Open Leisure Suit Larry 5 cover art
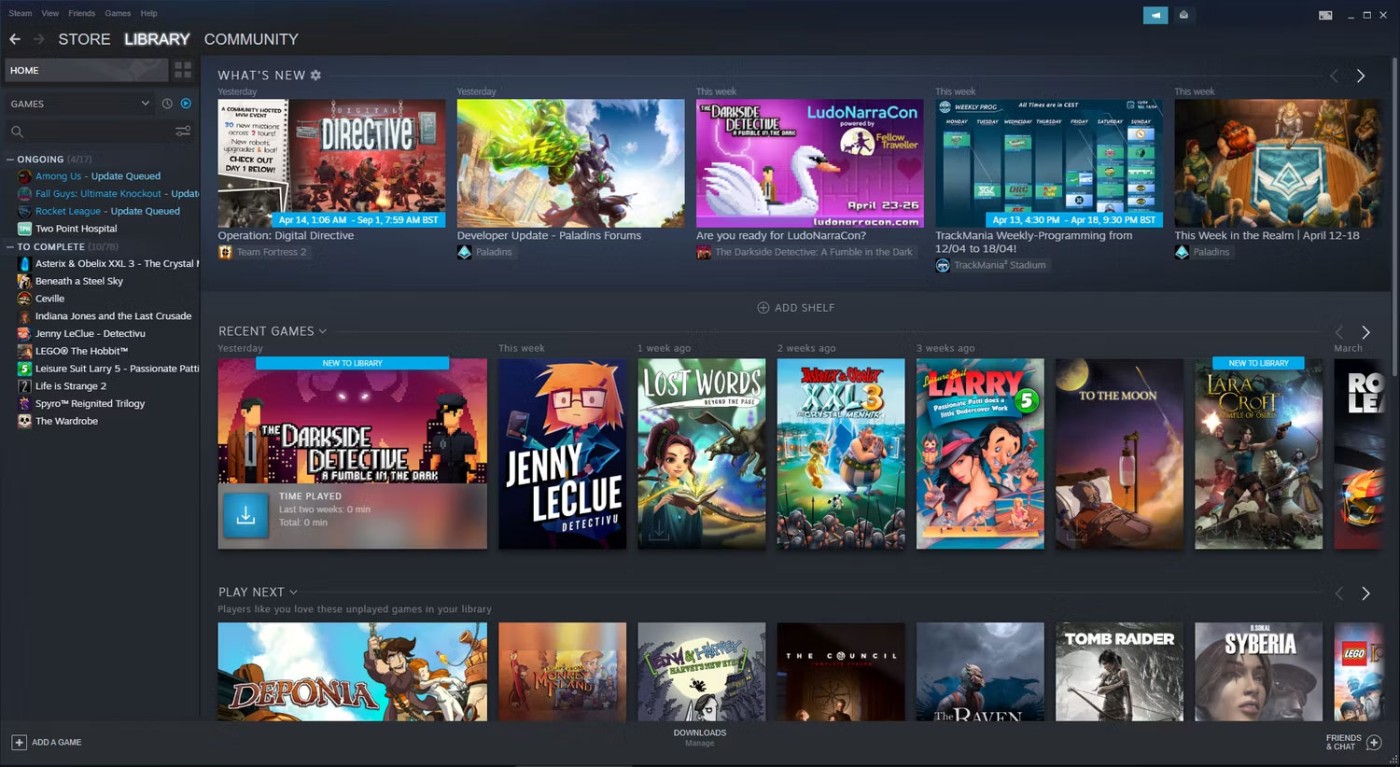 click(x=980, y=454)
